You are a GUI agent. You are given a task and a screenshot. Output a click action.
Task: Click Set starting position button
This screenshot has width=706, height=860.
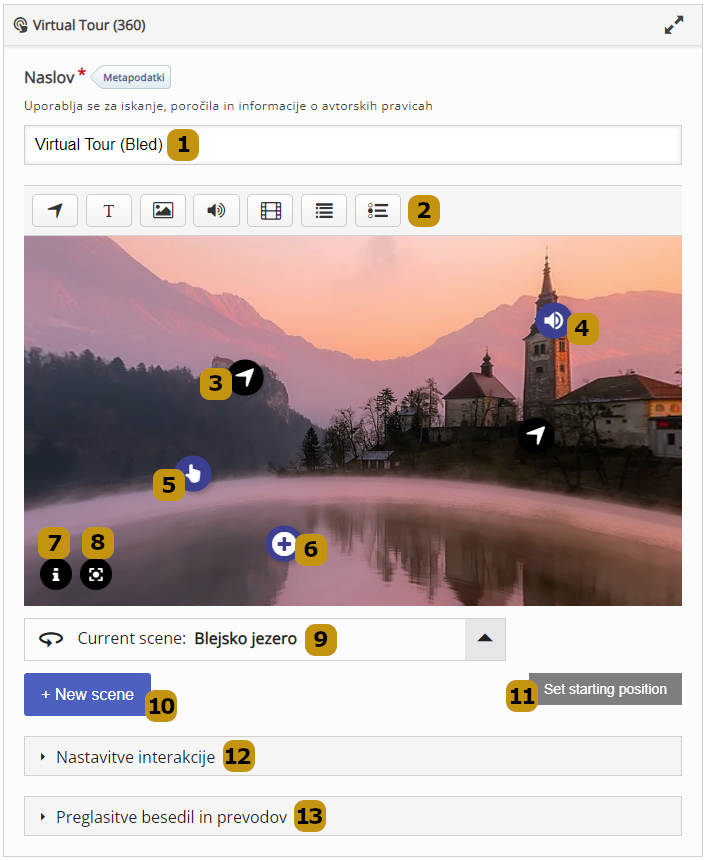tap(605, 689)
